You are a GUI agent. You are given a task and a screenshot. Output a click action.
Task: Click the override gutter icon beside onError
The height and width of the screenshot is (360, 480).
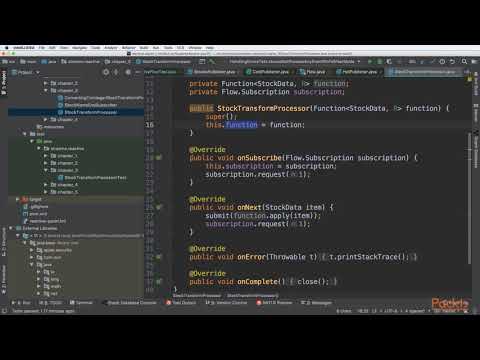[x=159, y=257]
